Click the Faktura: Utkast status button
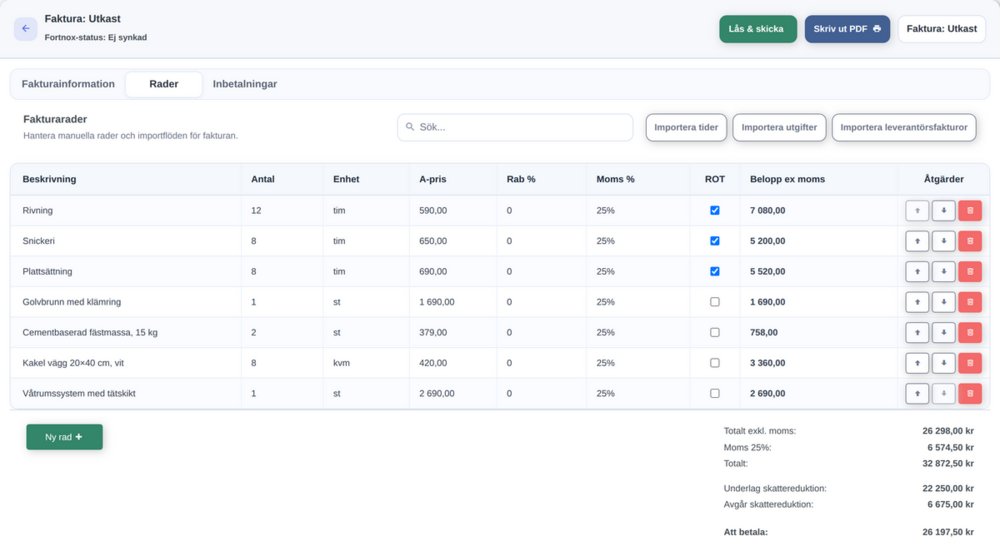 click(x=941, y=29)
